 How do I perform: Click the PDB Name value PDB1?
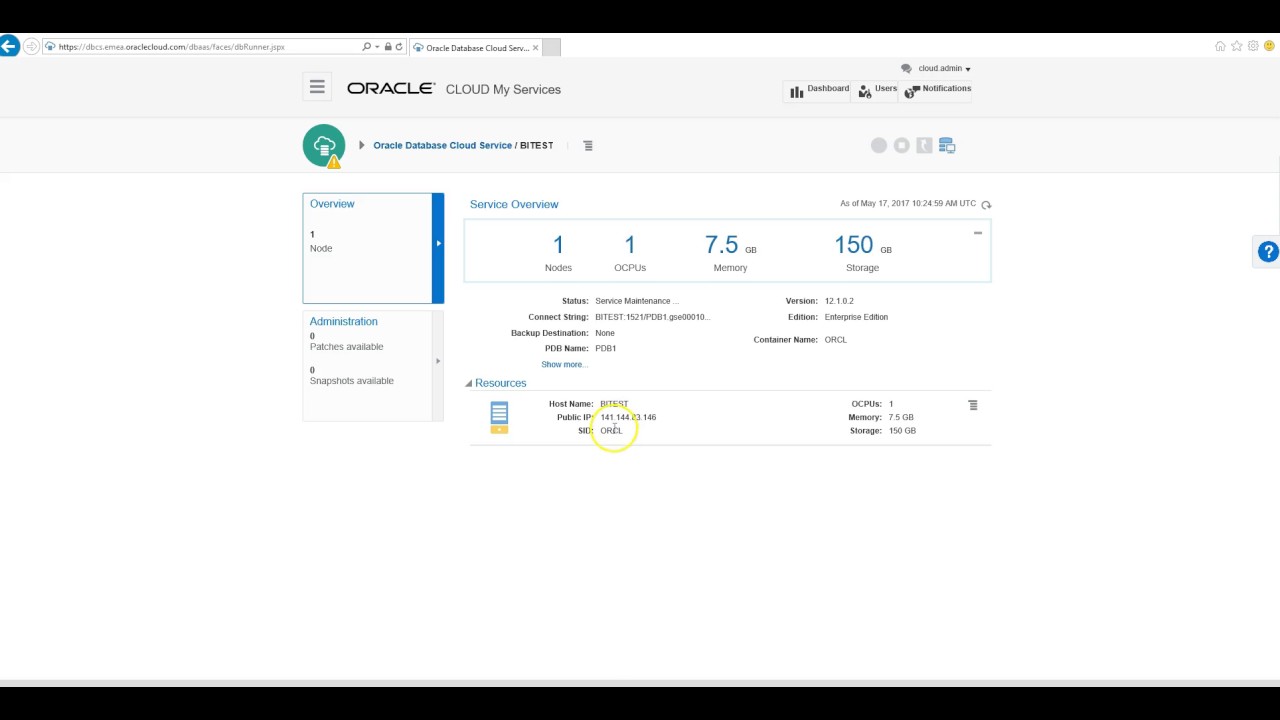pyautogui.click(x=605, y=349)
